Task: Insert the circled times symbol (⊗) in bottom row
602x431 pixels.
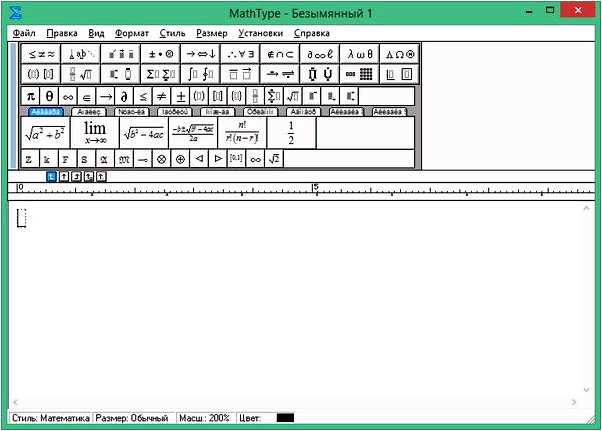Action: [162, 159]
